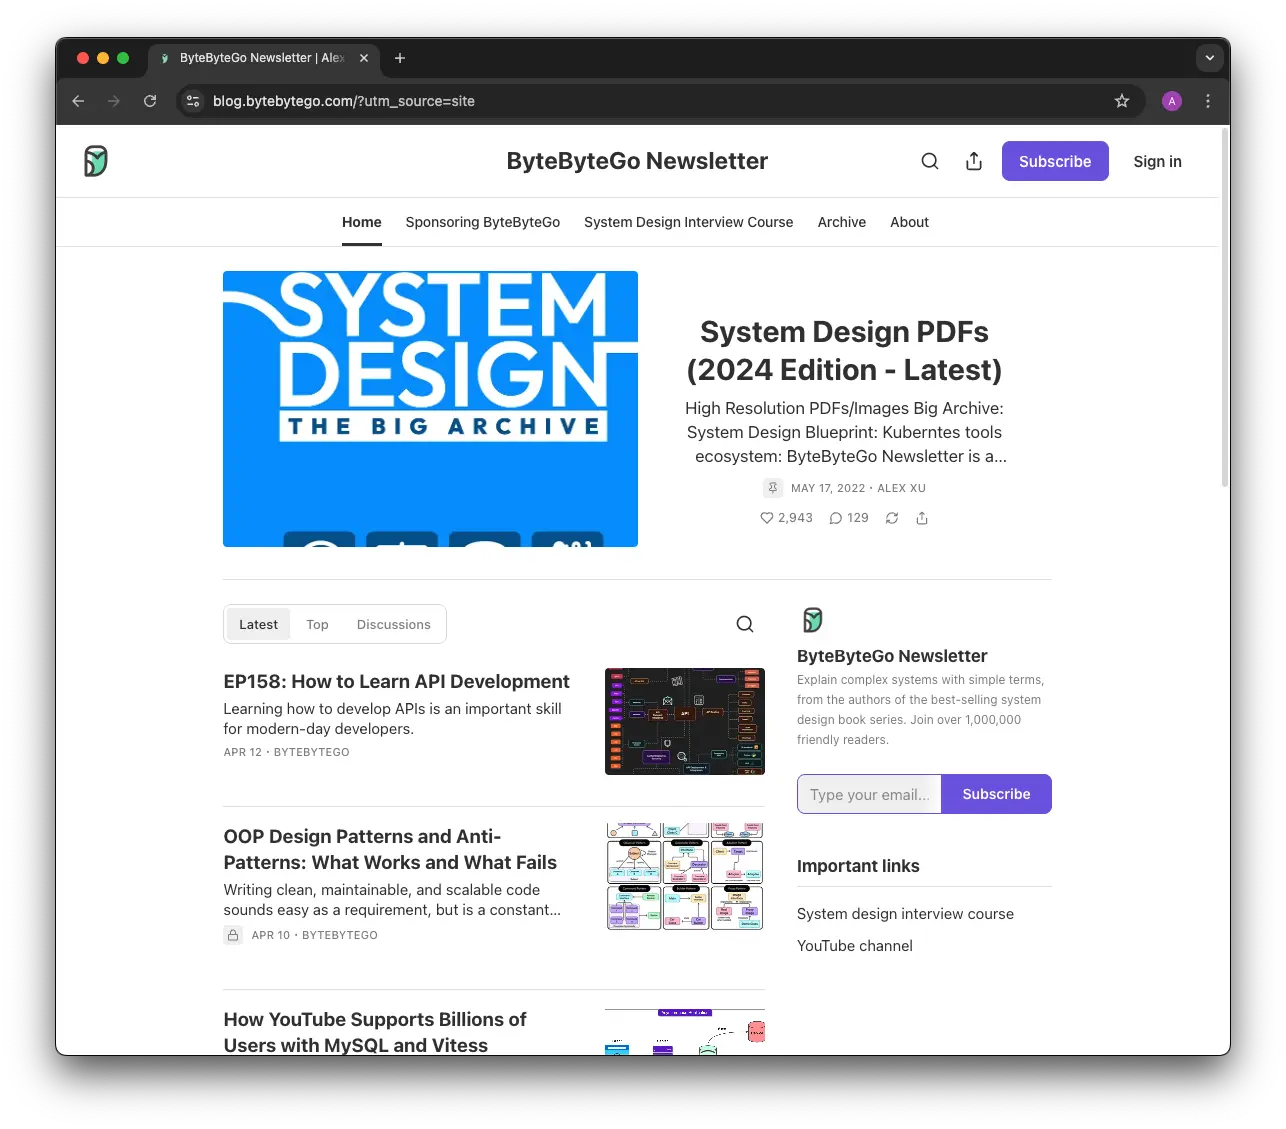Close the ByteByteGo Newsletter tab

tap(364, 58)
